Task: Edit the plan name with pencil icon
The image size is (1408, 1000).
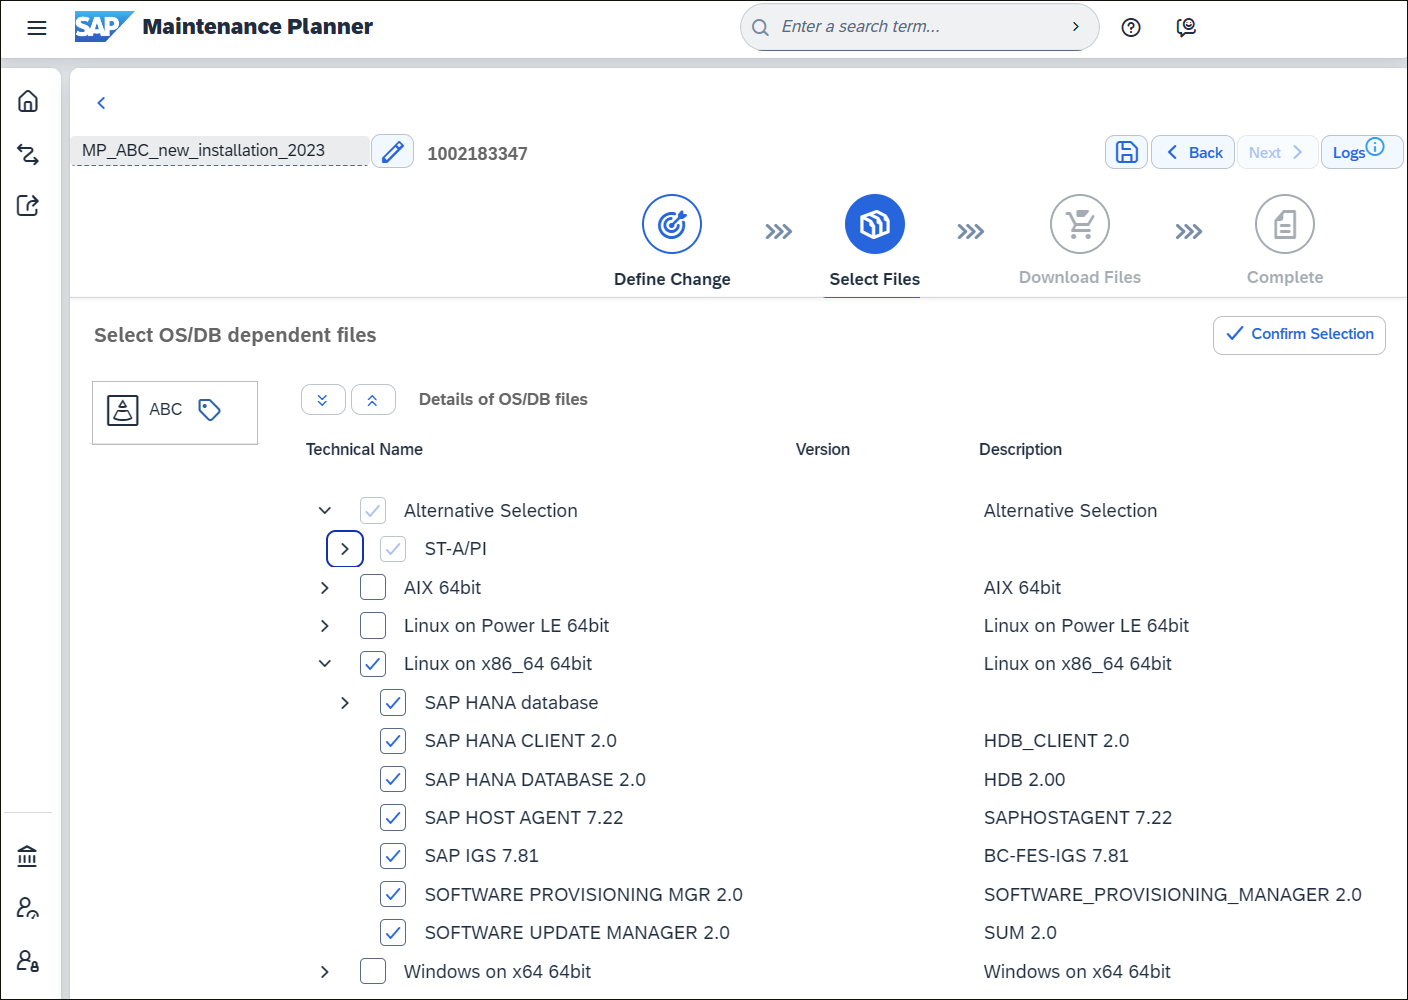Action: click(x=393, y=151)
